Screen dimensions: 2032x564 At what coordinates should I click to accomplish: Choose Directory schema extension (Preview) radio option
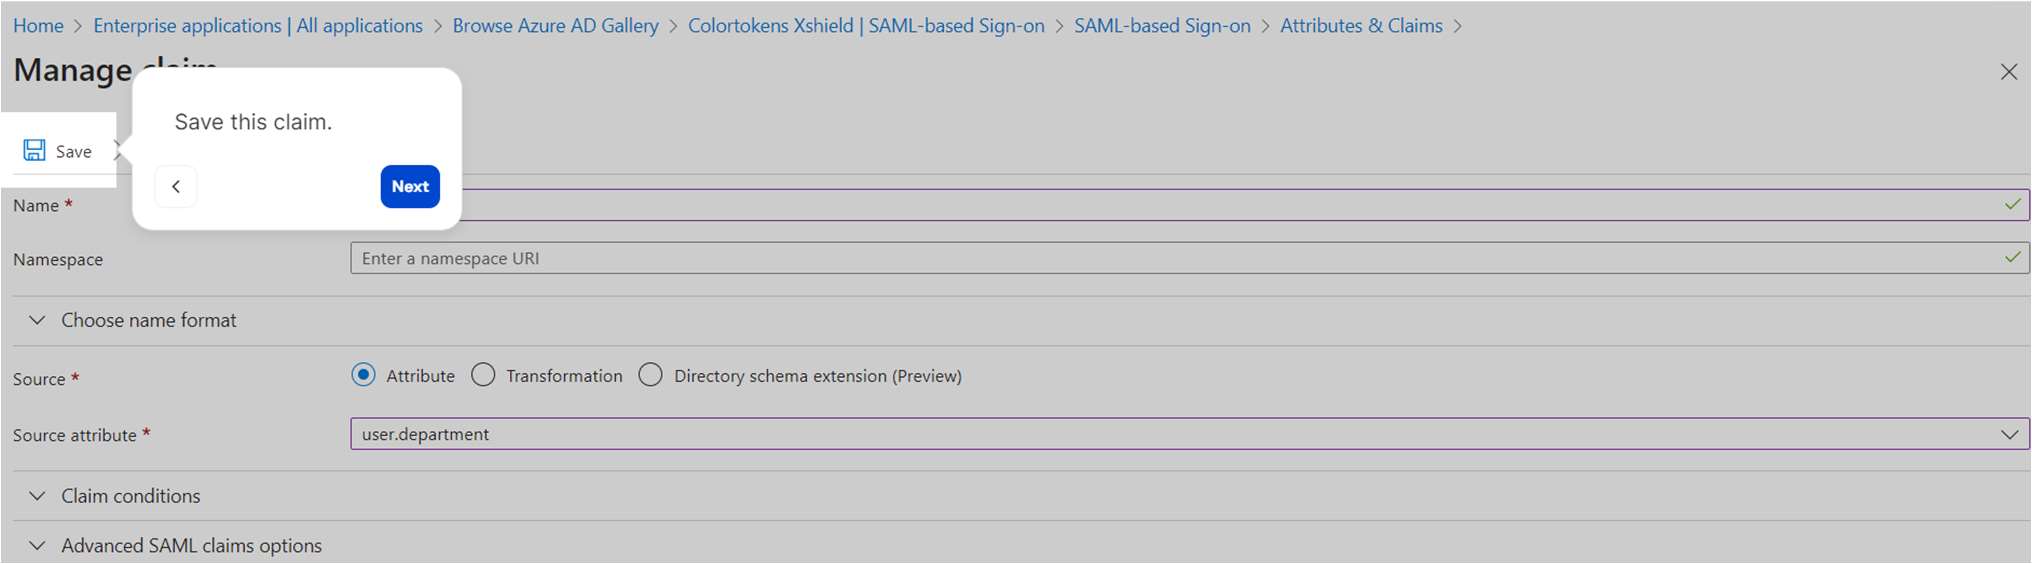651,375
